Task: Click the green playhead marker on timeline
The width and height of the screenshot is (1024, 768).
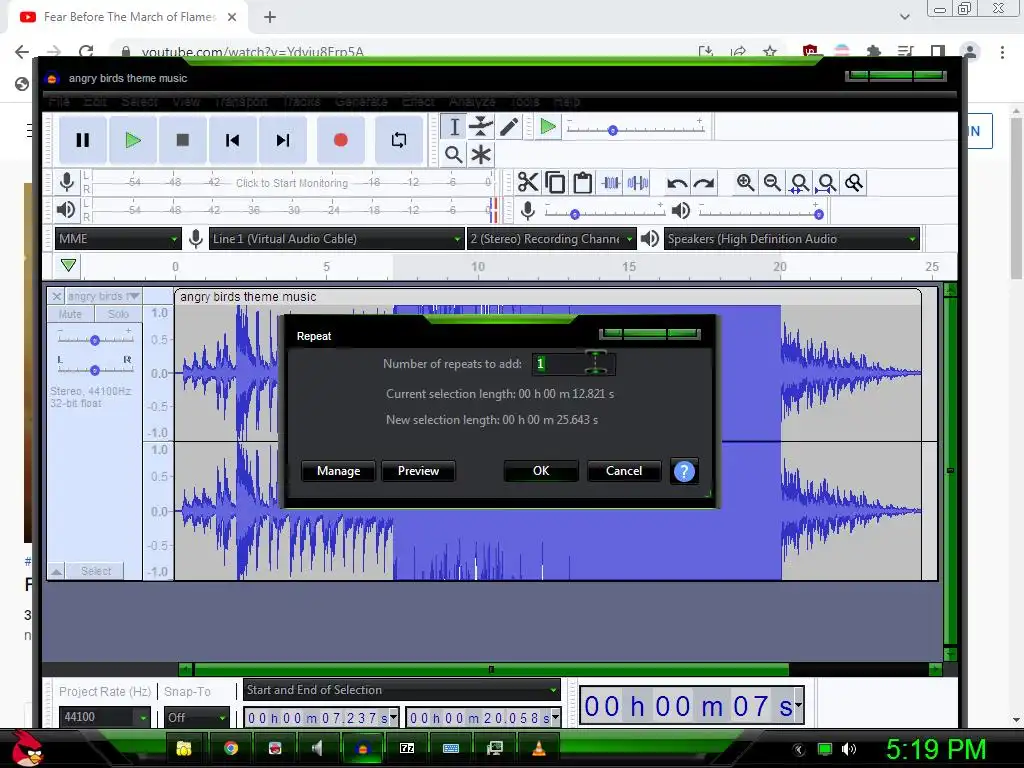Action: coord(69,265)
